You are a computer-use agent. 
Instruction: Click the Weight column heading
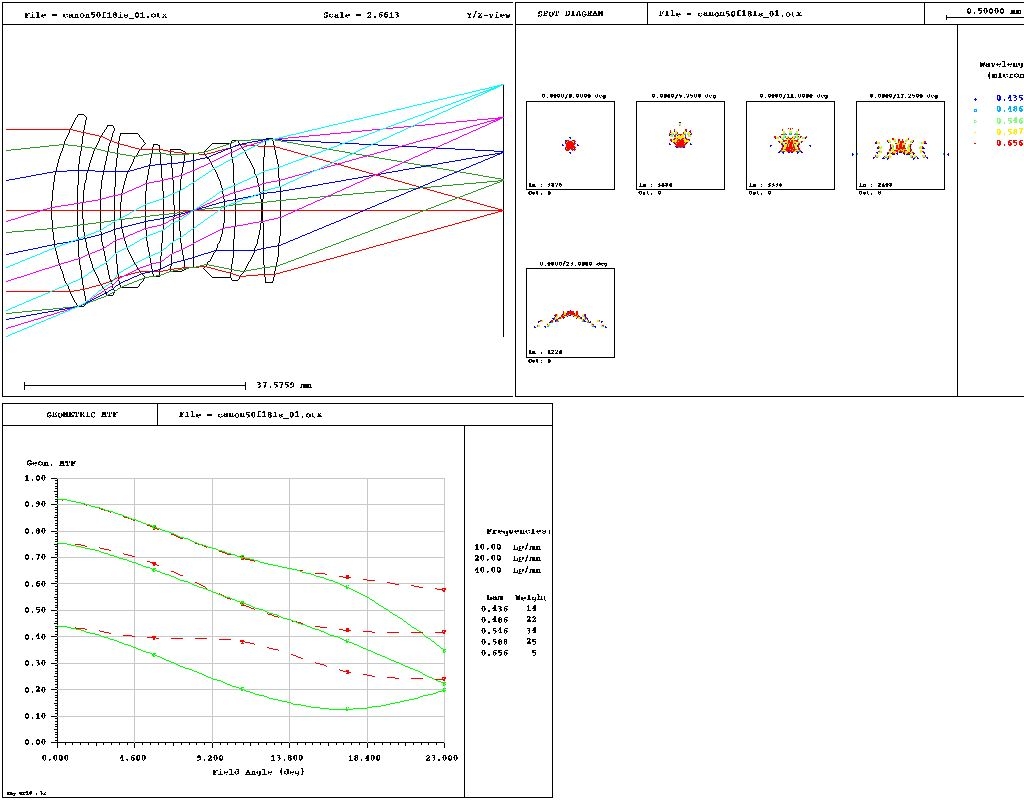(530, 598)
